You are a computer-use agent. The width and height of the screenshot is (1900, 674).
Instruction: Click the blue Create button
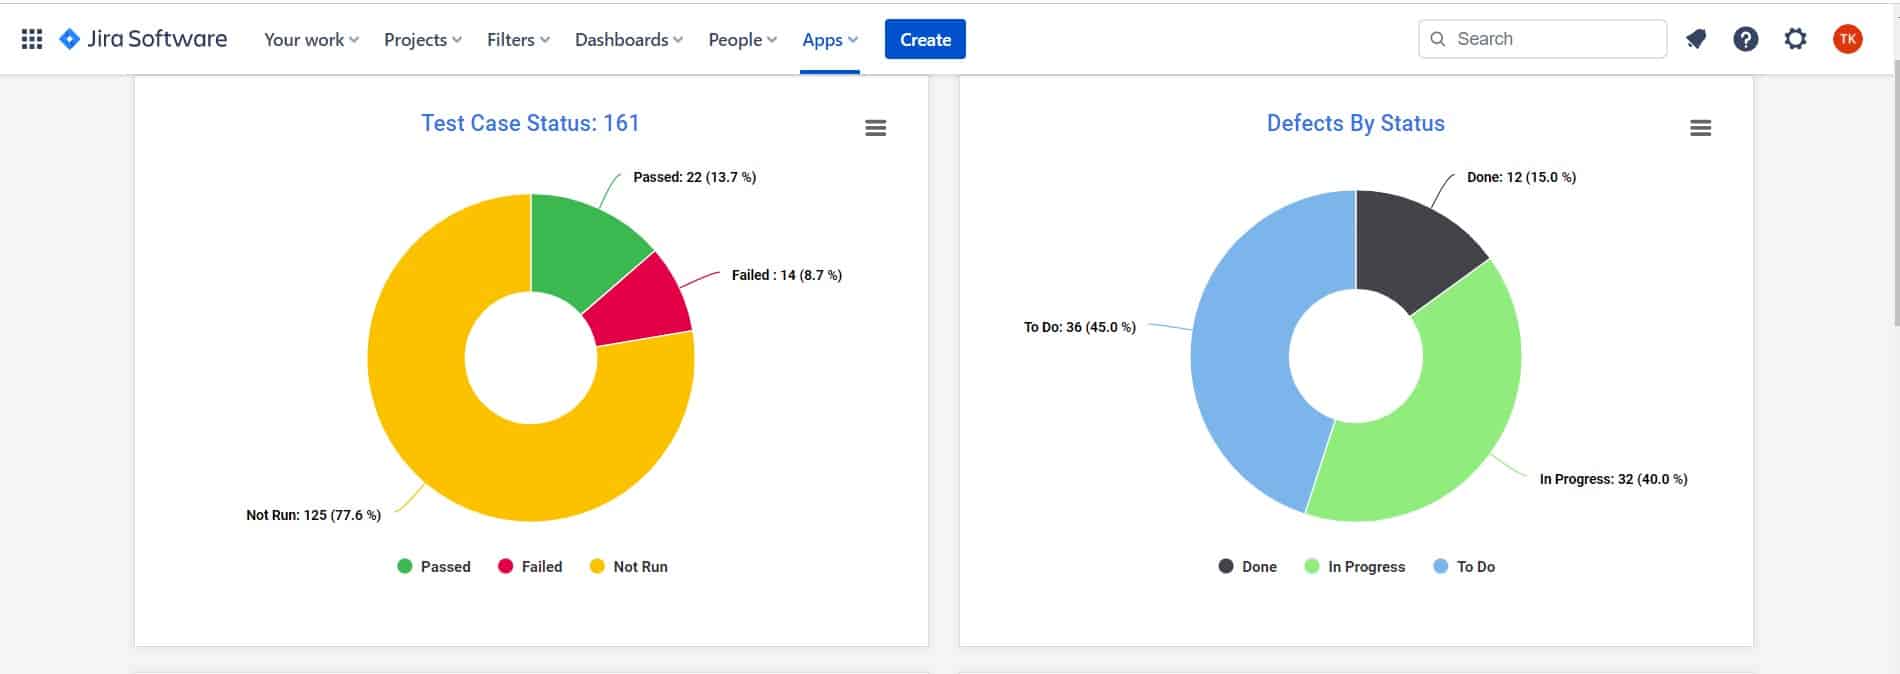925,39
